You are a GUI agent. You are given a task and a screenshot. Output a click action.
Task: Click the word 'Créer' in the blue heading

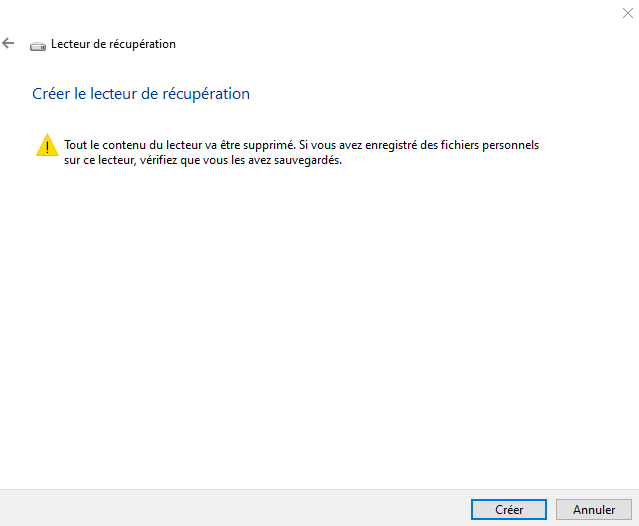pos(51,94)
